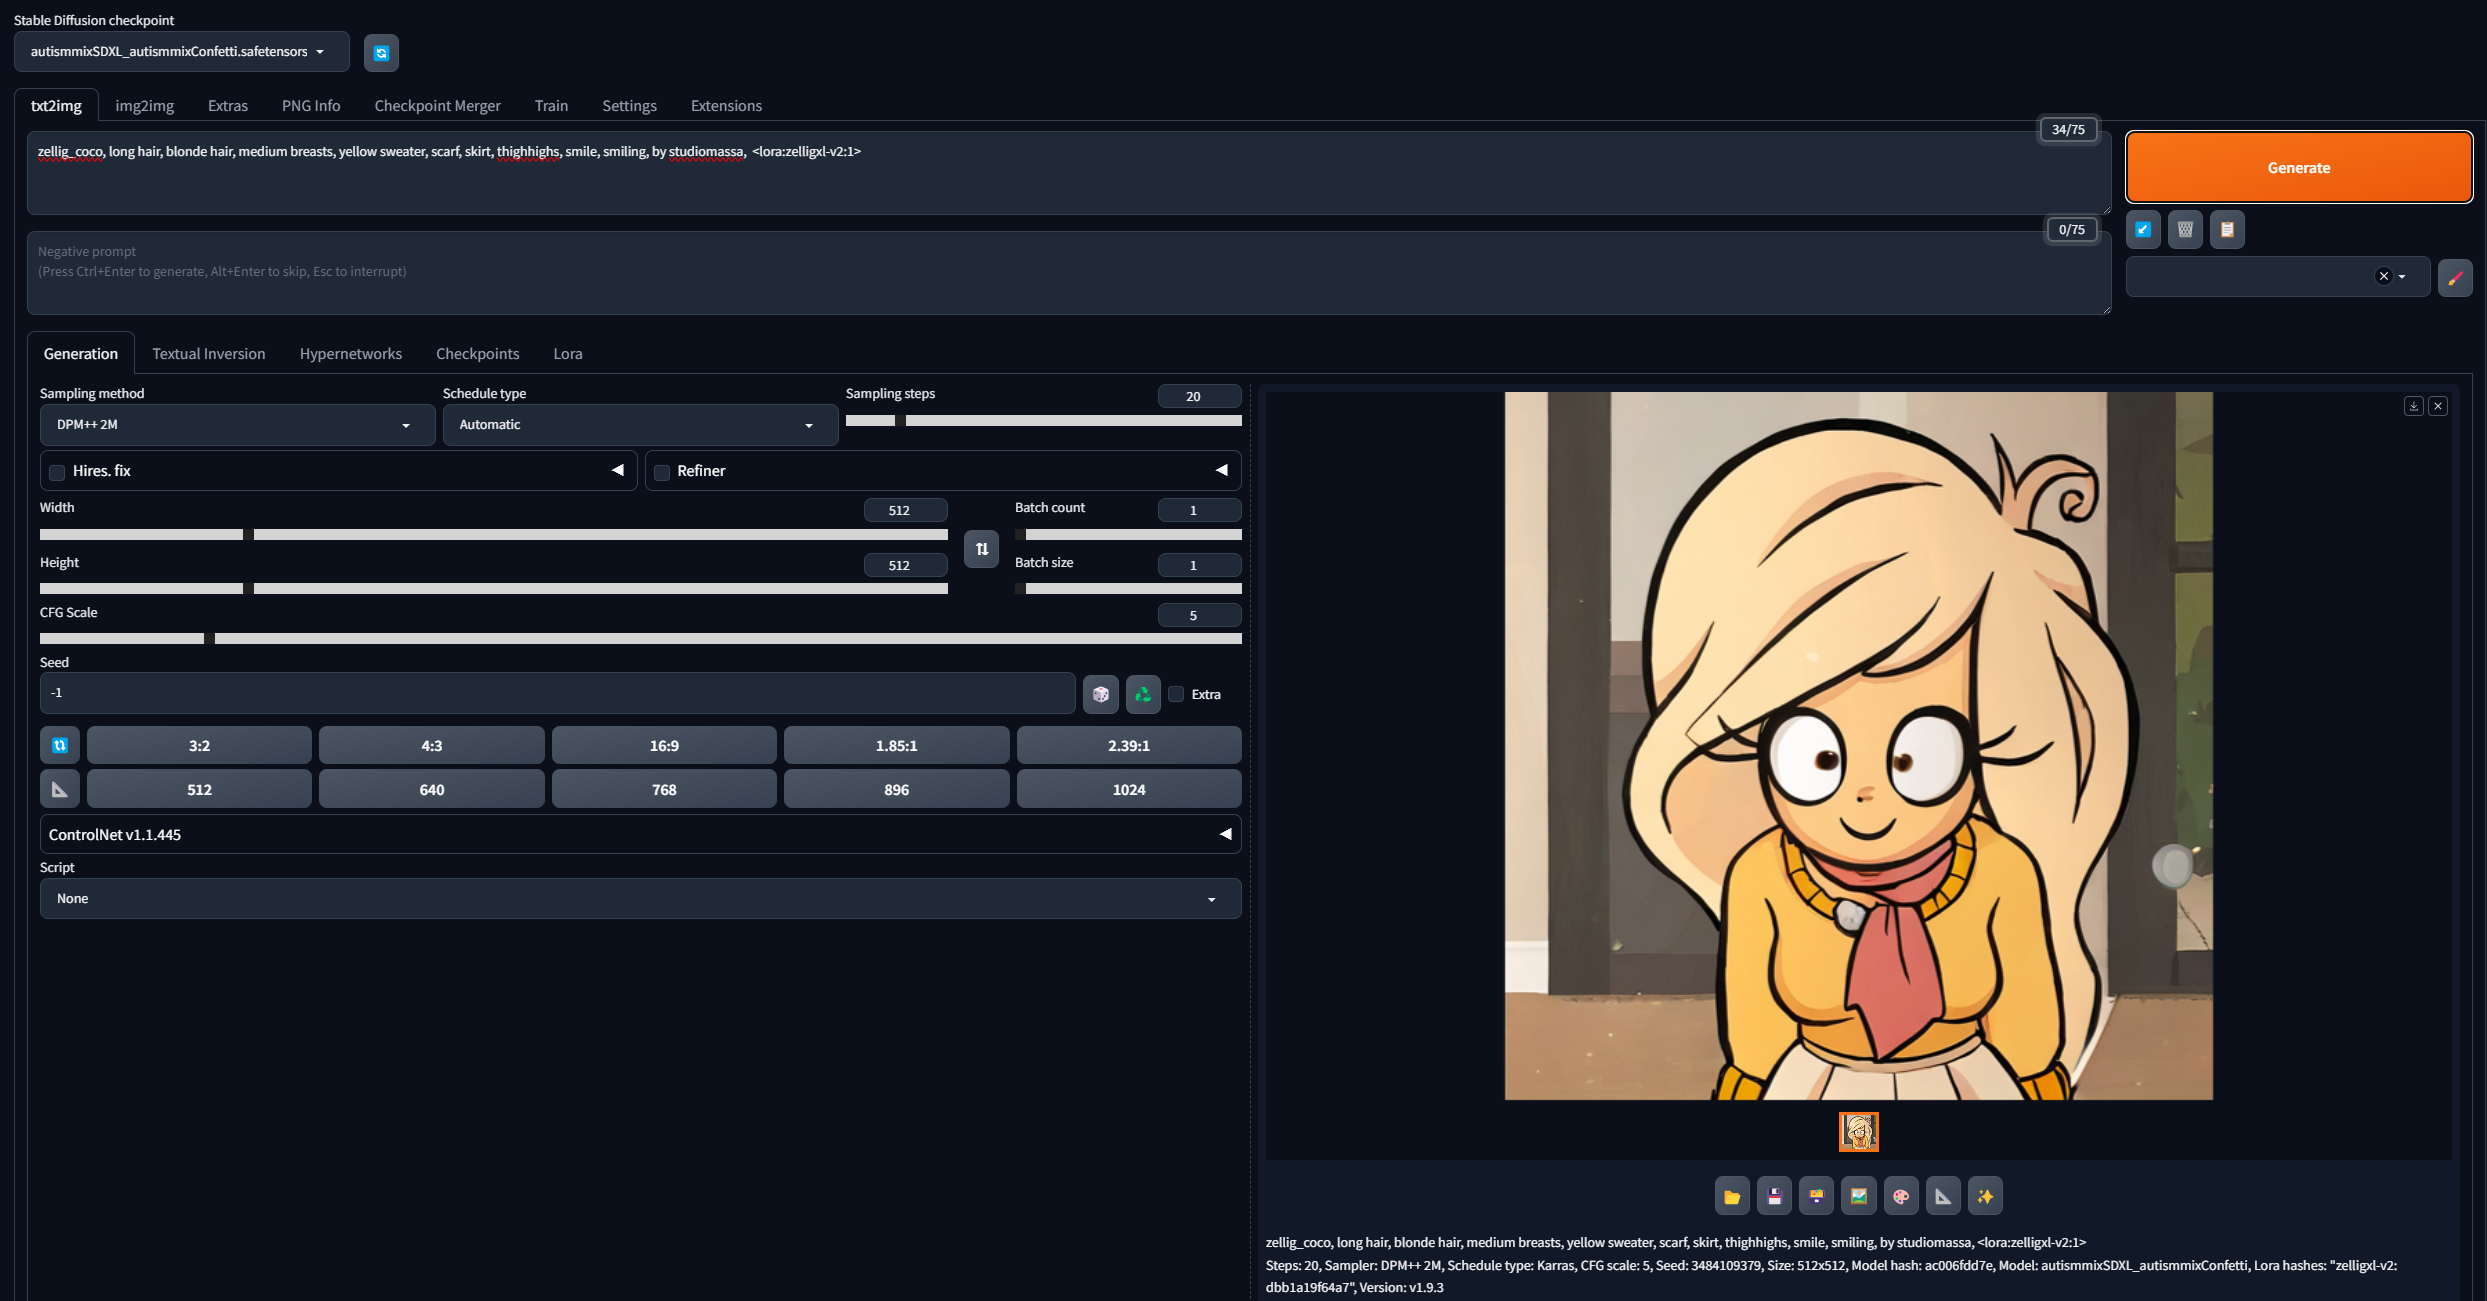Click the clear prompt trash icon
The height and width of the screenshot is (1301, 2487).
(x=2185, y=230)
